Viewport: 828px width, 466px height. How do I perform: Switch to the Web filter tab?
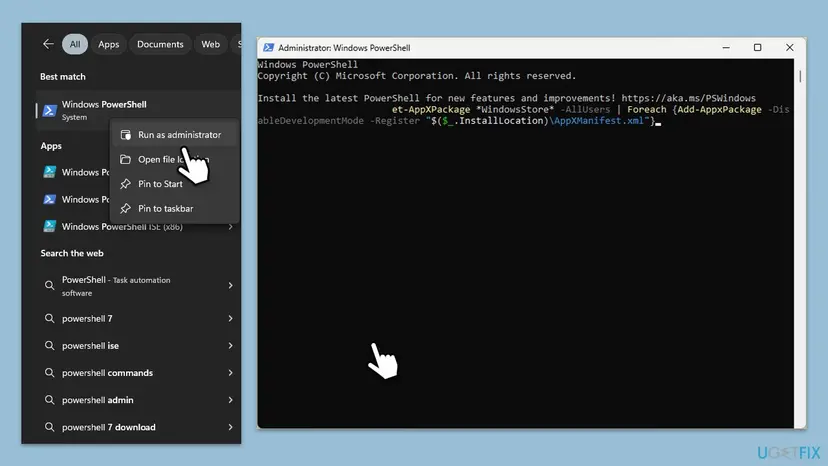pos(210,44)
